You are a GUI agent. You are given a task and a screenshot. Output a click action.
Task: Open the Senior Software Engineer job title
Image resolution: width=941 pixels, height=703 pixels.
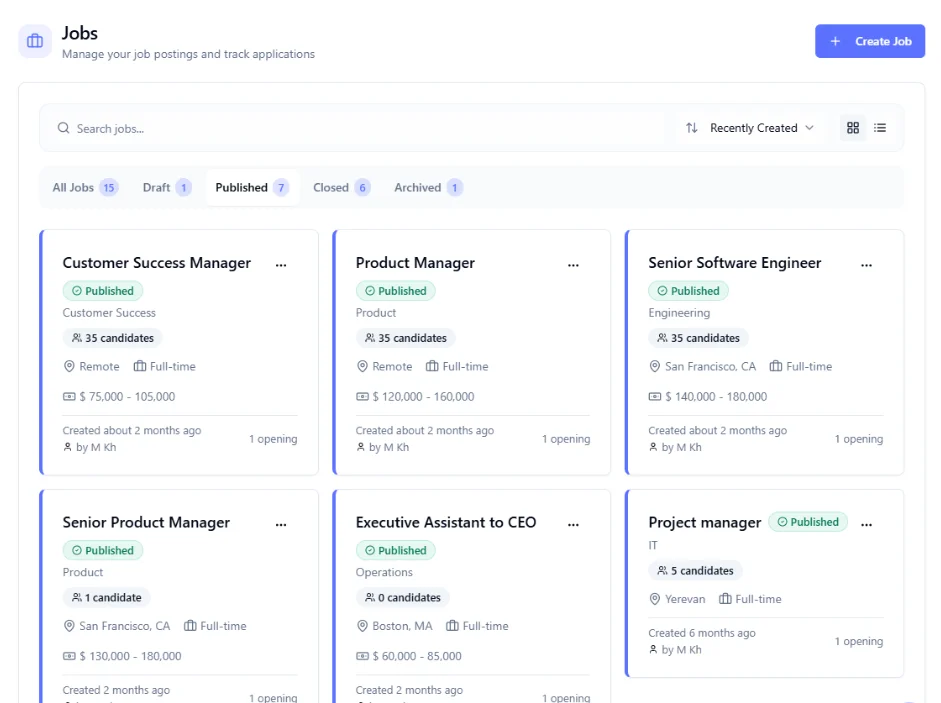735,263
